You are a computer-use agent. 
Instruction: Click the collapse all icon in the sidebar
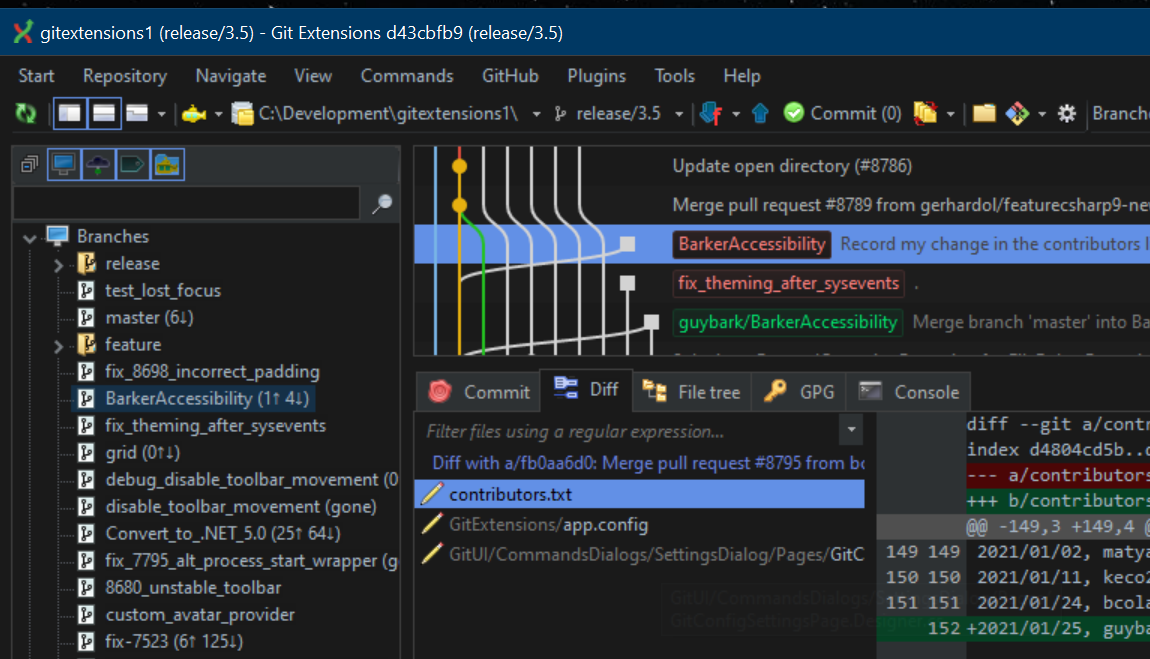pyautogui.click(x=29, y=165)
